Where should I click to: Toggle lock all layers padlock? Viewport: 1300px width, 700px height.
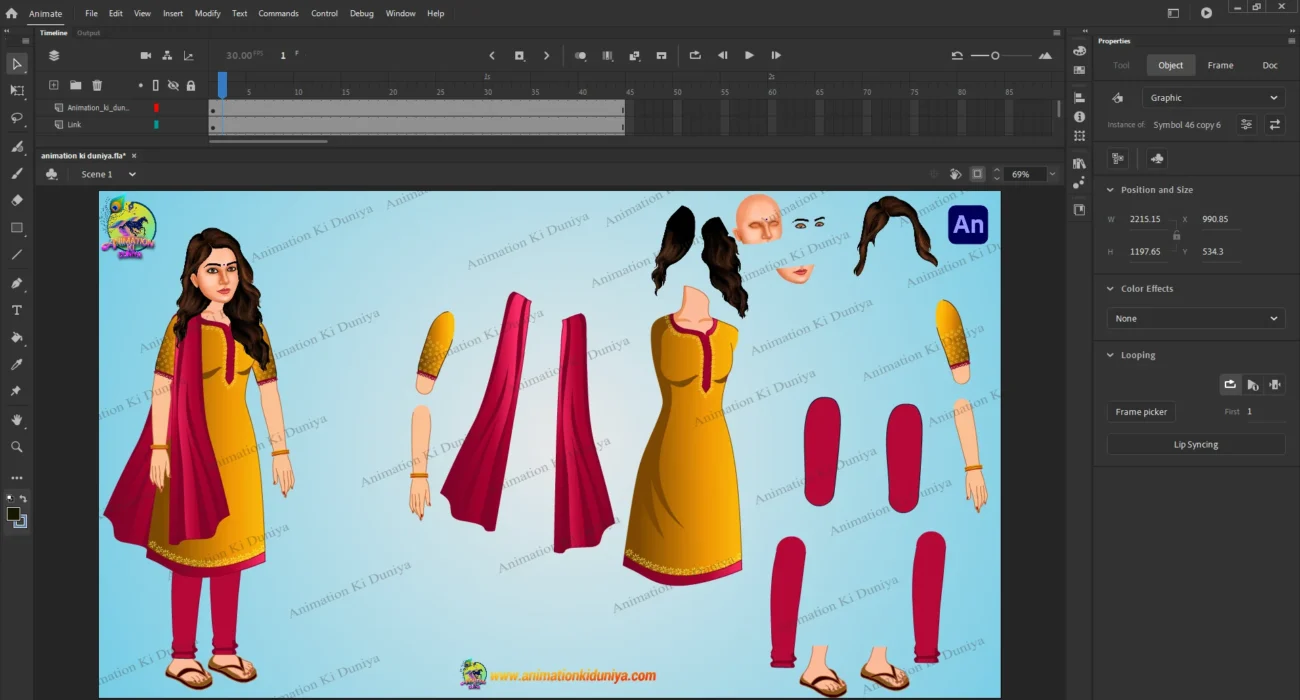(x=191, y=86)
